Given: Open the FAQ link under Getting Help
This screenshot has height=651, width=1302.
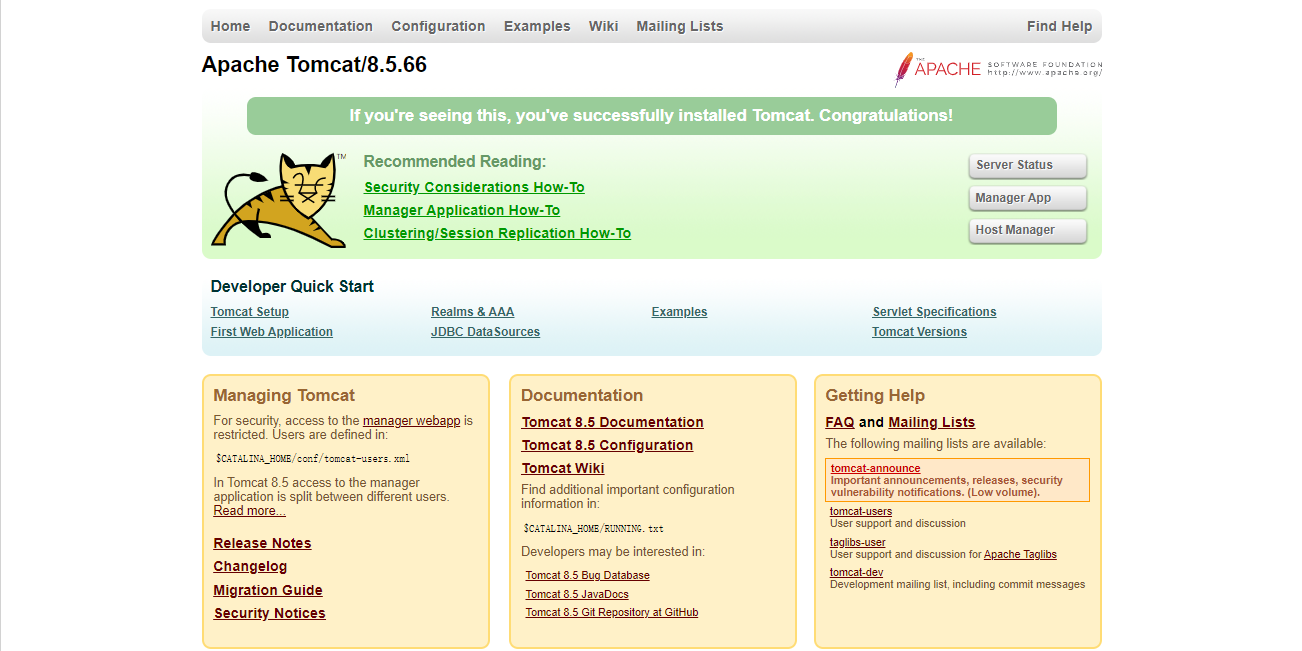Looking at the screenshot, I should (840, 422).
